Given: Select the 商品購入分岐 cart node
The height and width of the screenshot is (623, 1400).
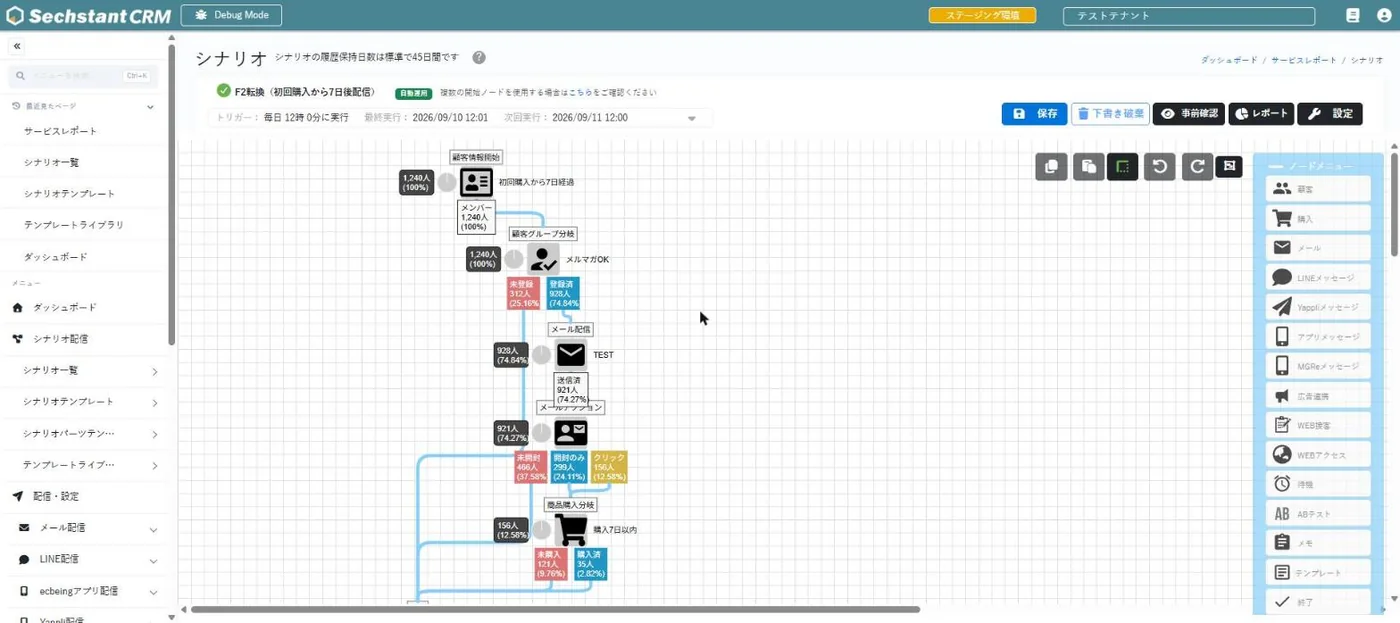Looking at the screenshot, I should click(571, 529).
